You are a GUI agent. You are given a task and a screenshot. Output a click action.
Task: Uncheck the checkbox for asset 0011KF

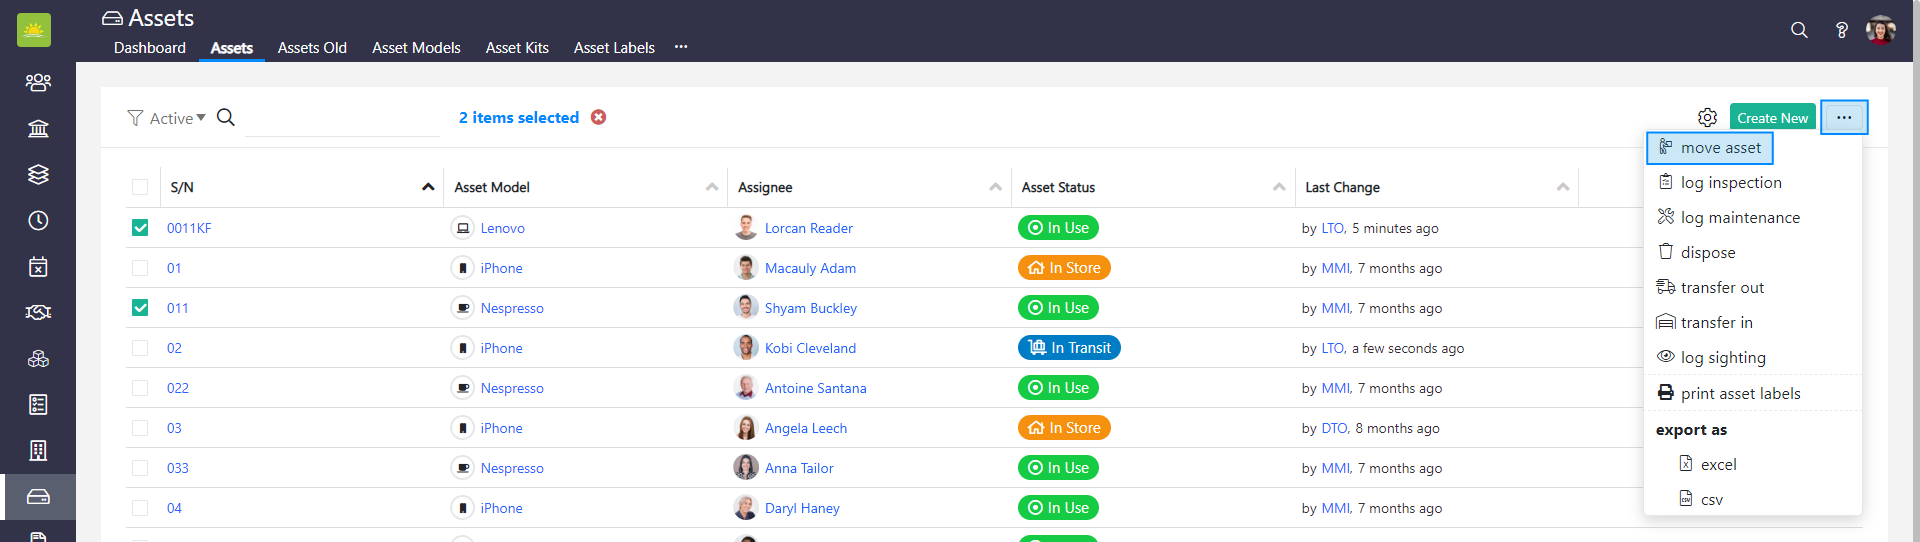(140, 228)
